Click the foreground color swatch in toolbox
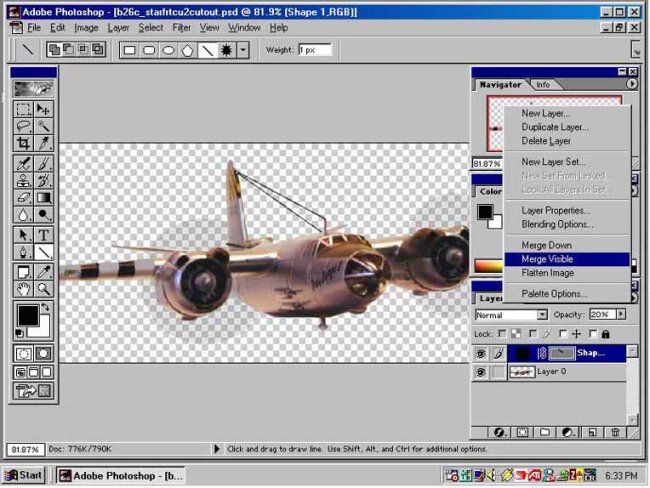This screenshot has width=650, height=488. tap(28, 318)
